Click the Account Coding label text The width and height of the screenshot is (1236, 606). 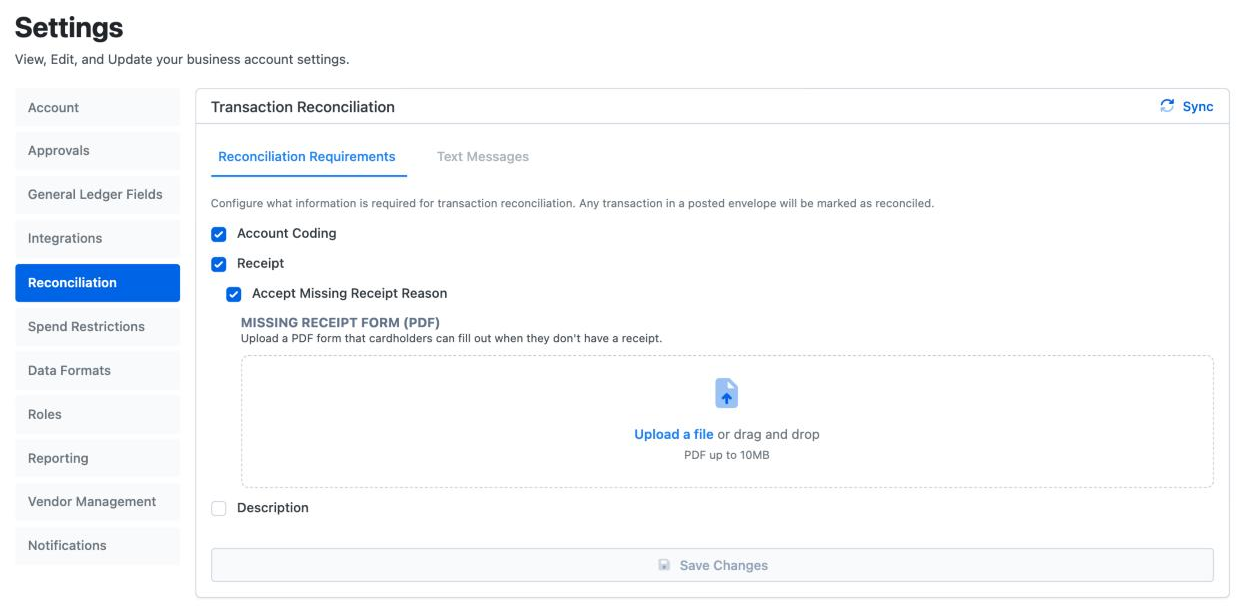pyautogui.click(x=287, y=234)
